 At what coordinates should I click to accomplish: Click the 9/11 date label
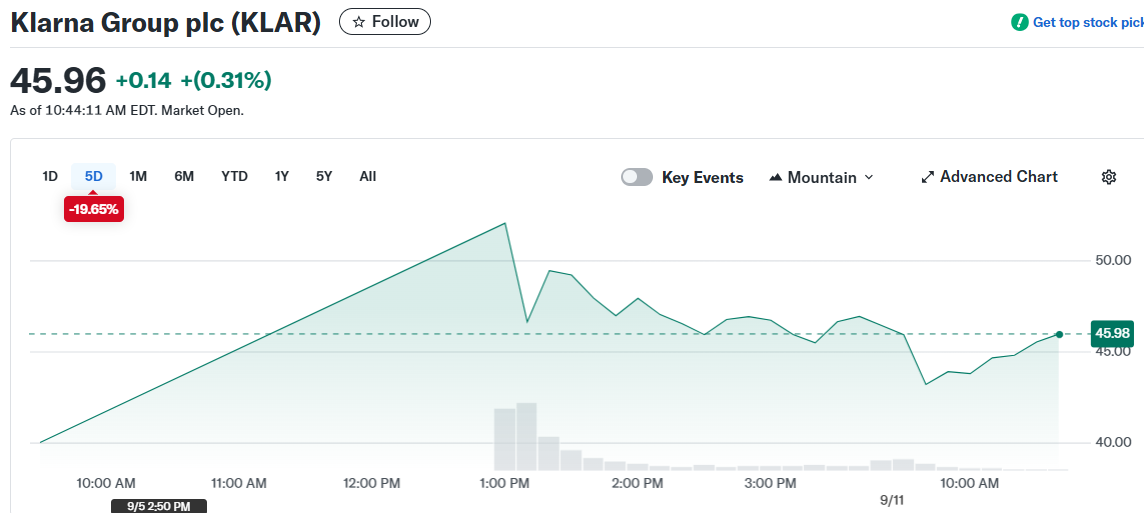[x=892, y=501]
